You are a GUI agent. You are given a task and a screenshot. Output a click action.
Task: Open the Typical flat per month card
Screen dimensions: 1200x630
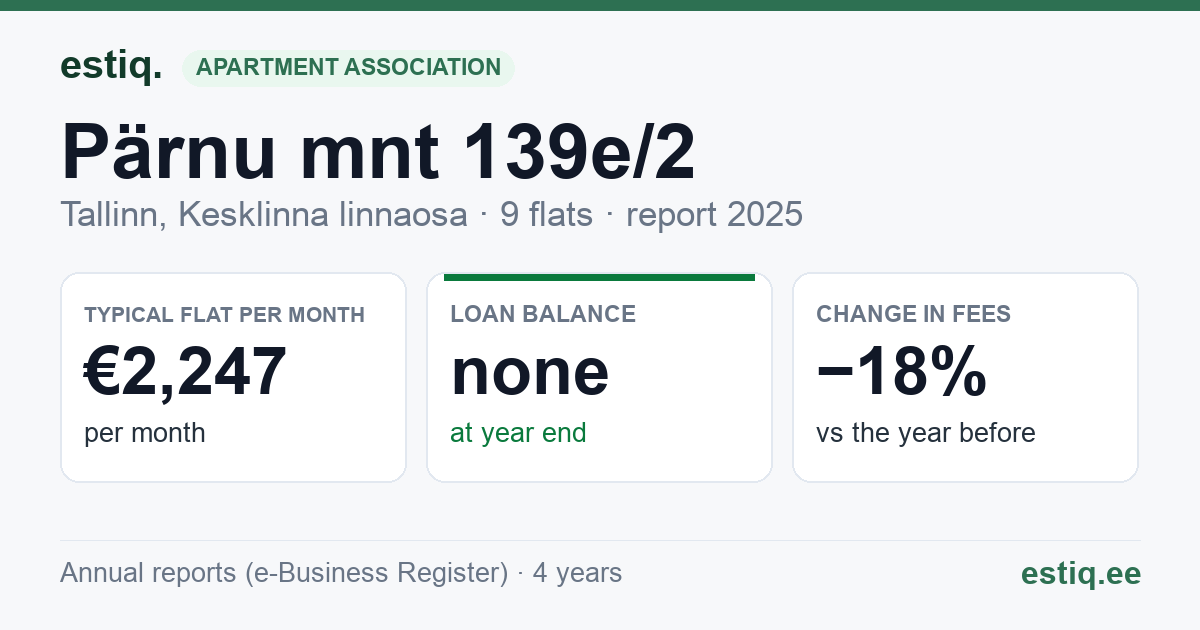pyautogui.click(x=233, y=377)
